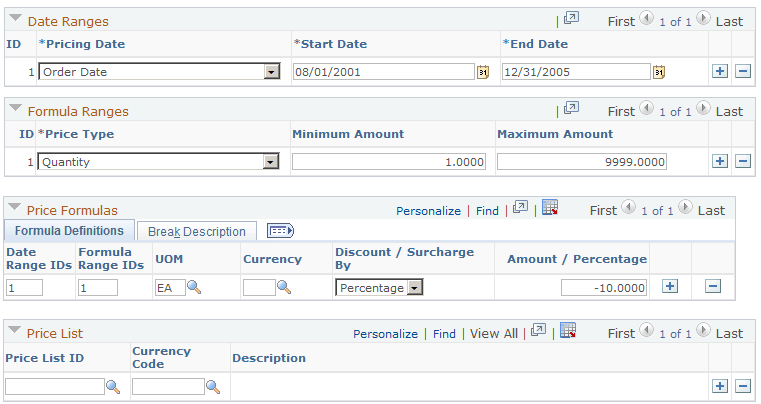Collapse the Date Ranges section
The image size is (761, 404).
point(16,18)
